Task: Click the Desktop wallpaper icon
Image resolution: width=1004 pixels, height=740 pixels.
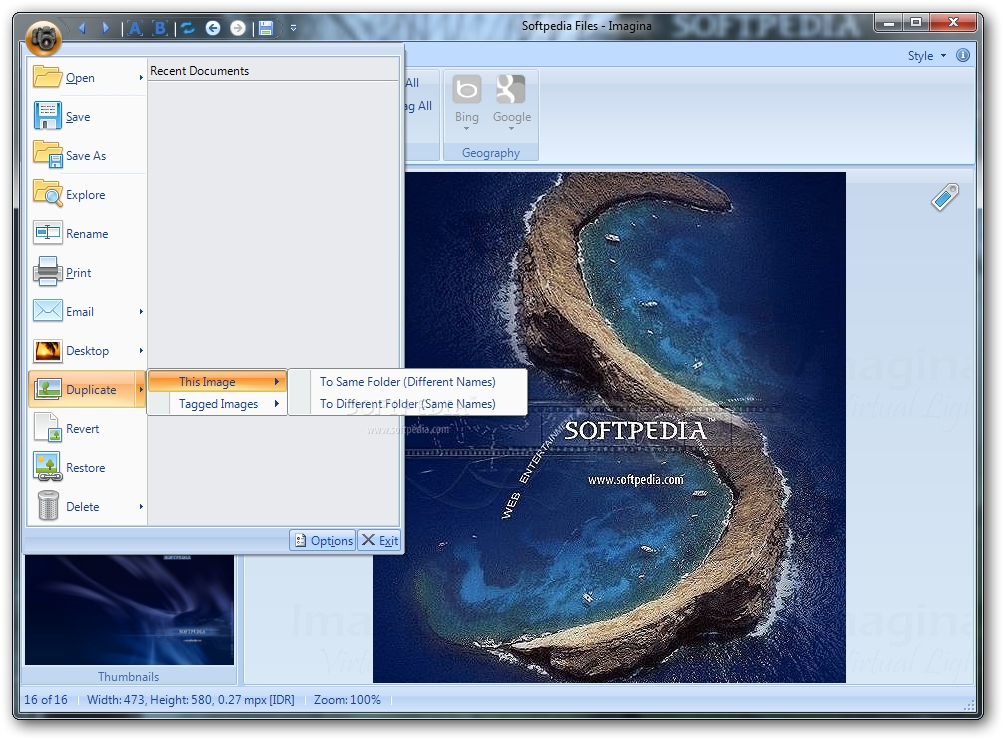Action: point(47,350)
